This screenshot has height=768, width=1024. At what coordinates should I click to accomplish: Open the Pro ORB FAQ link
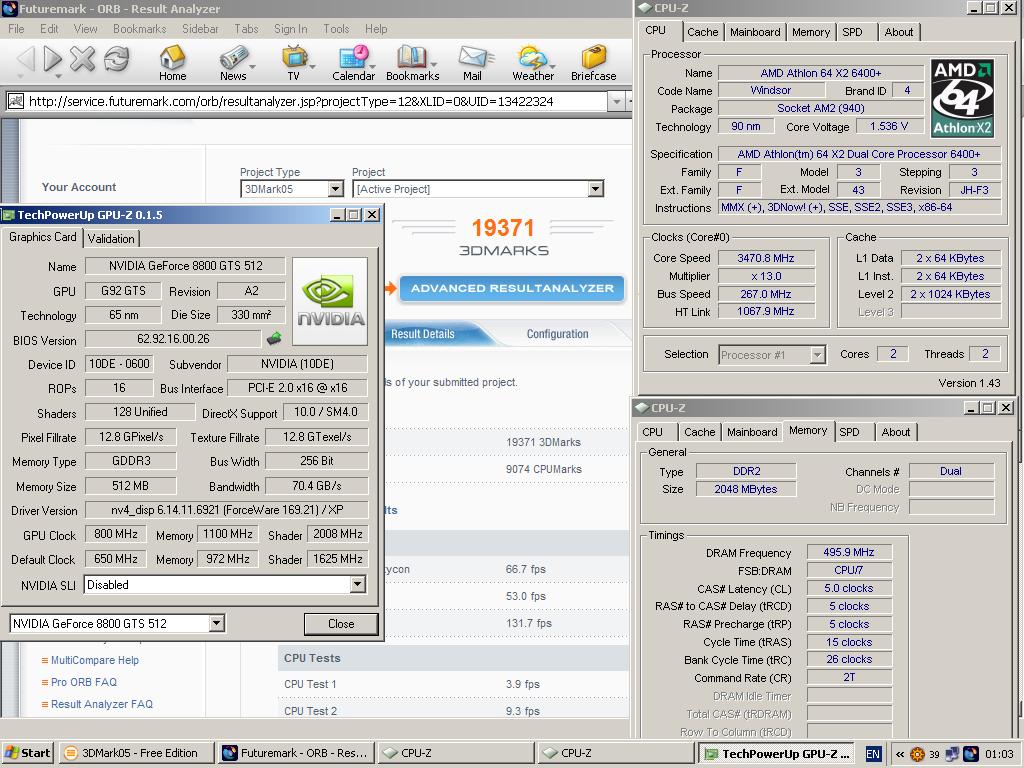pyautogui.click(x=84, y=682)
